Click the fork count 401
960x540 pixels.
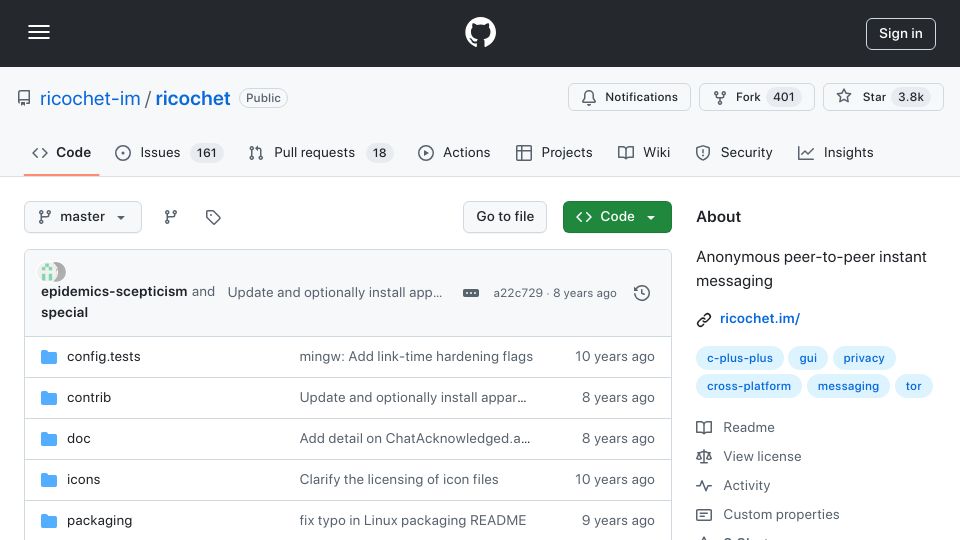(x=784, y=97)
